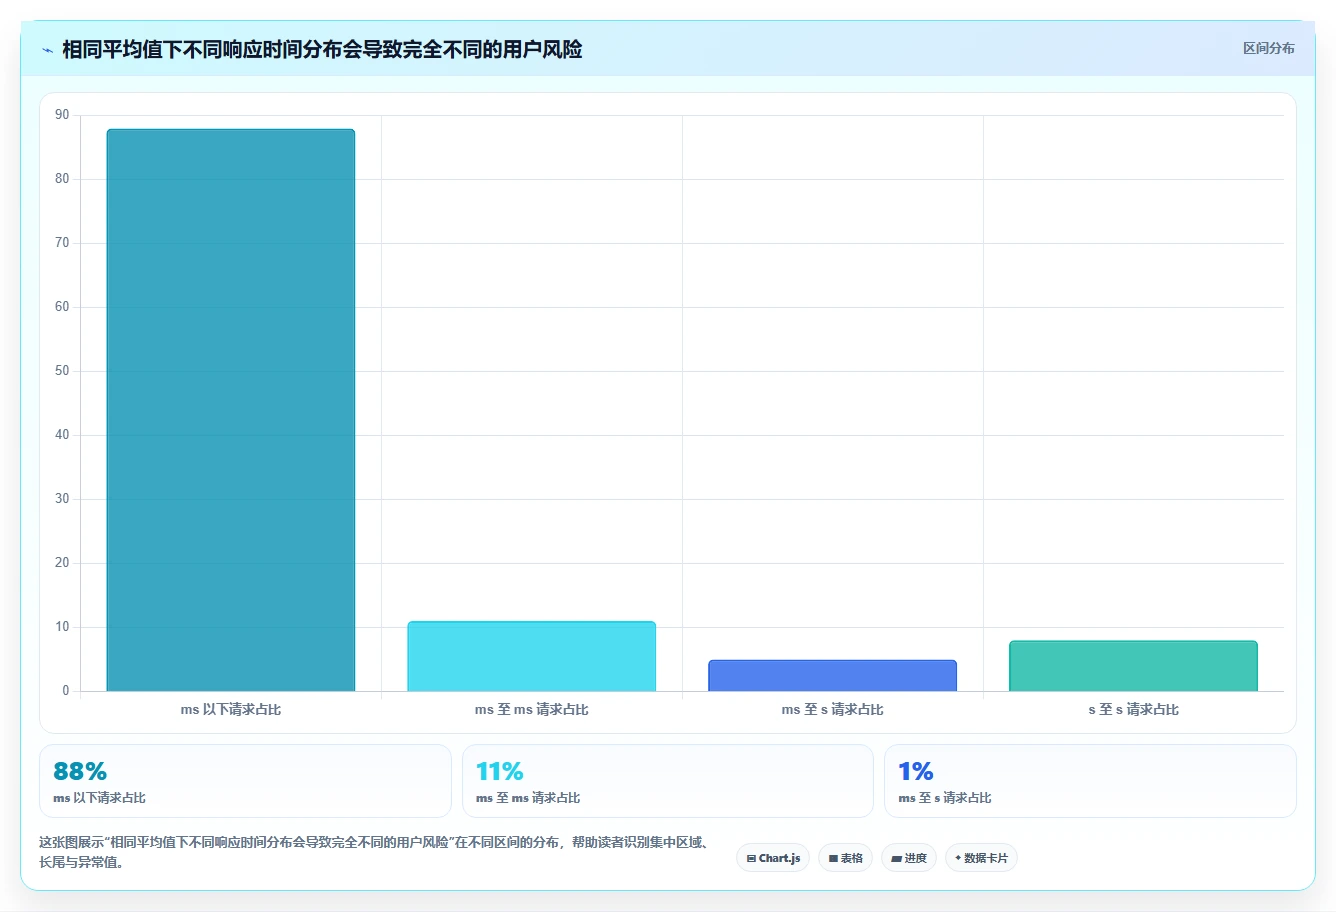Click the Chart.js chip
Viewport: 1336px width, 912px height.
(773, 858)
